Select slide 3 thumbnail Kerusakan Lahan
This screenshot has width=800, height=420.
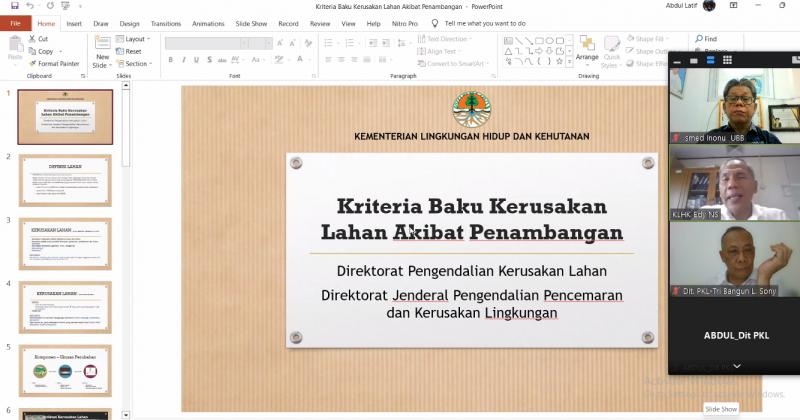pyautogui.click(x=66, y=243)
